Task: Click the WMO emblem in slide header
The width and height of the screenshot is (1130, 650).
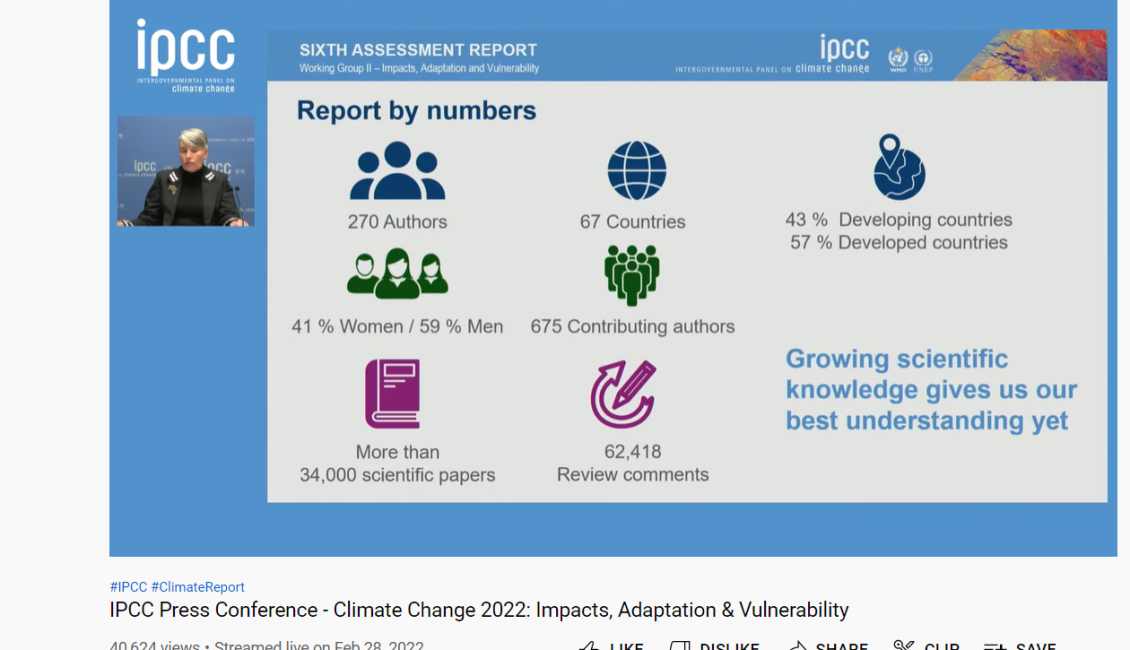Action: (x=898, y=59)
